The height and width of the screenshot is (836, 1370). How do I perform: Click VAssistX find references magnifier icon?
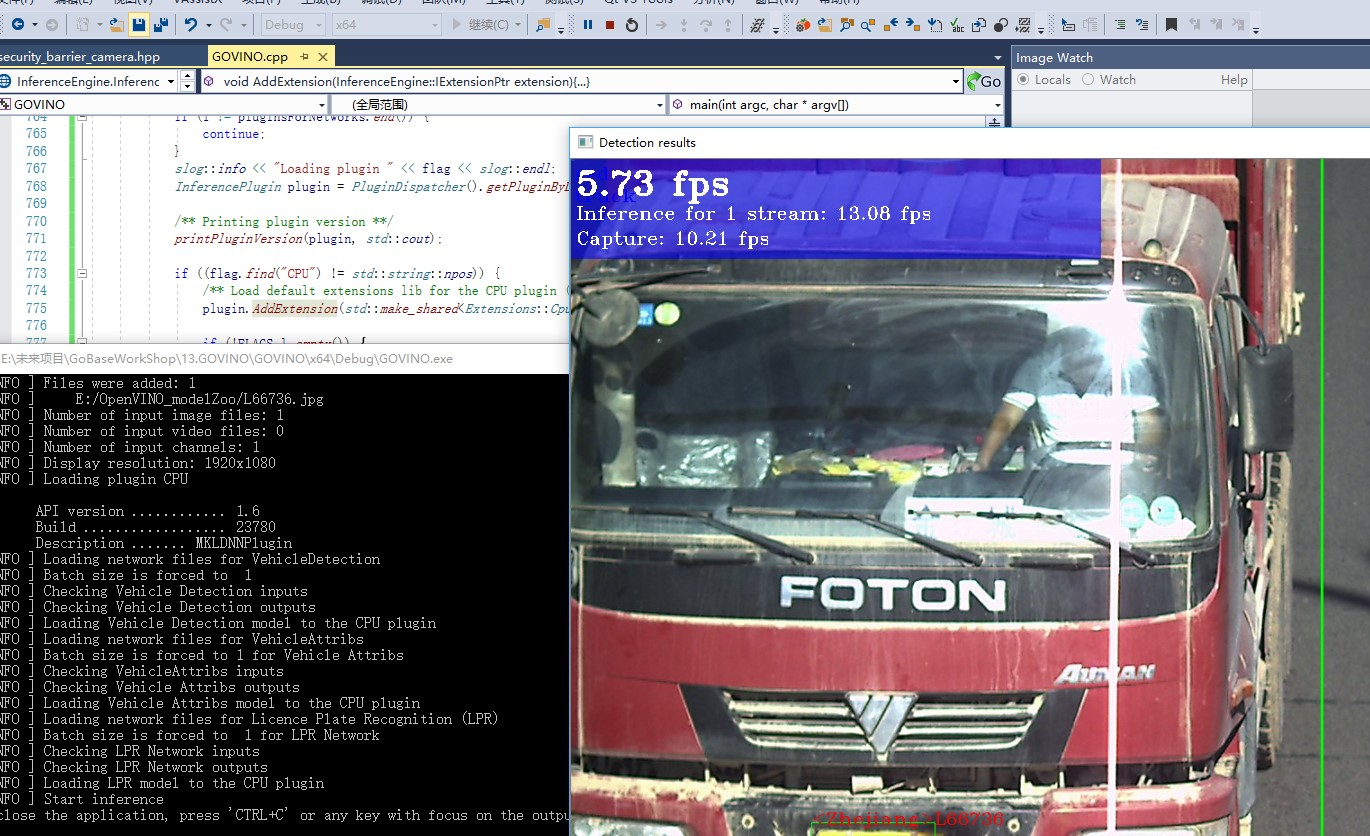[x=869, y=24]
